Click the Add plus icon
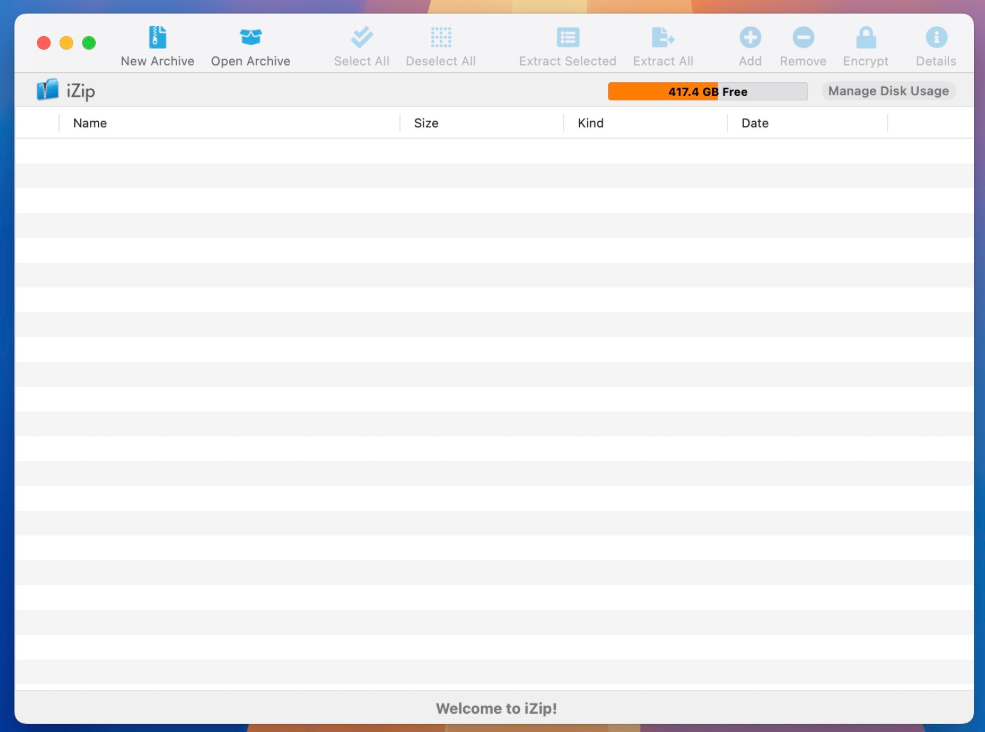The image size is (985, 732). [x=750, y=38]
